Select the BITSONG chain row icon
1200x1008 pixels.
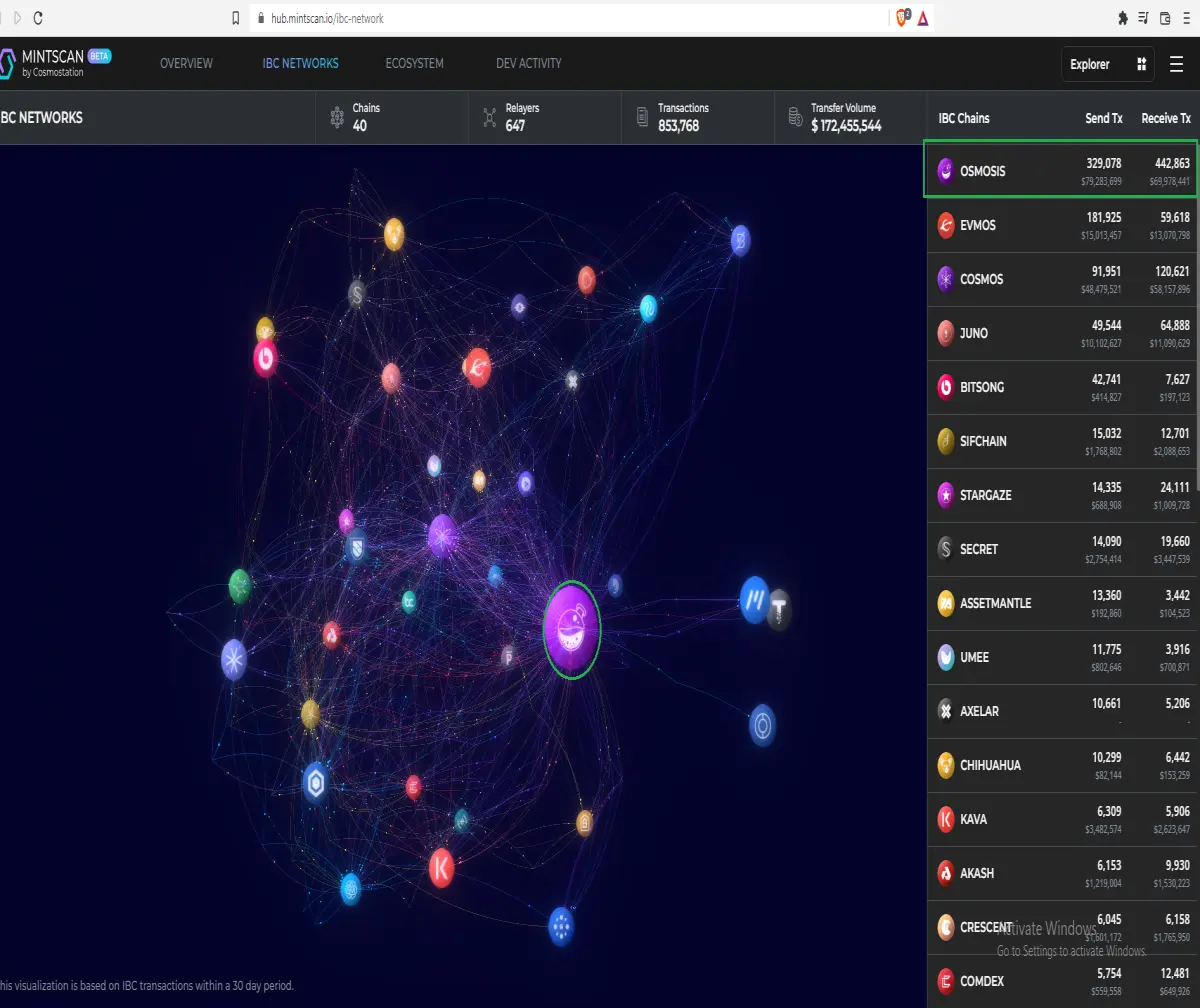tap(945, 387)
